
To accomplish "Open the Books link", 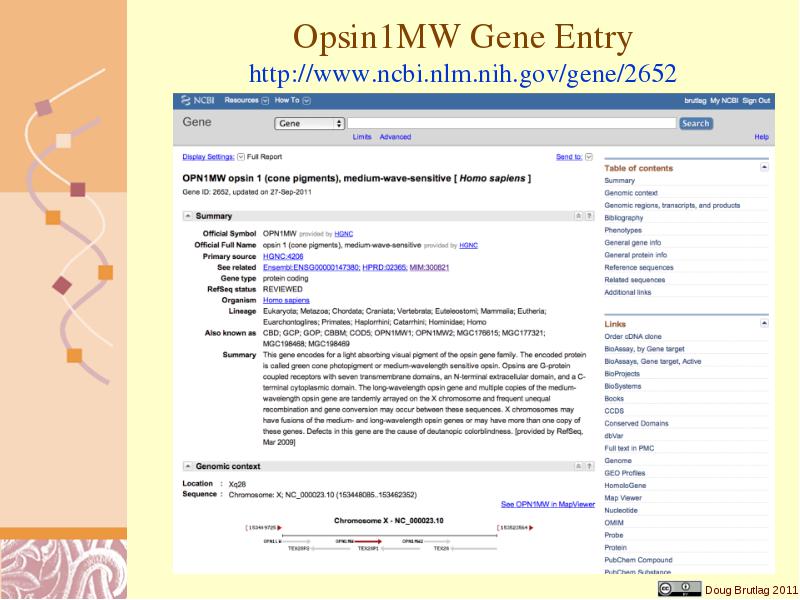I will click(x=614, y=398).
